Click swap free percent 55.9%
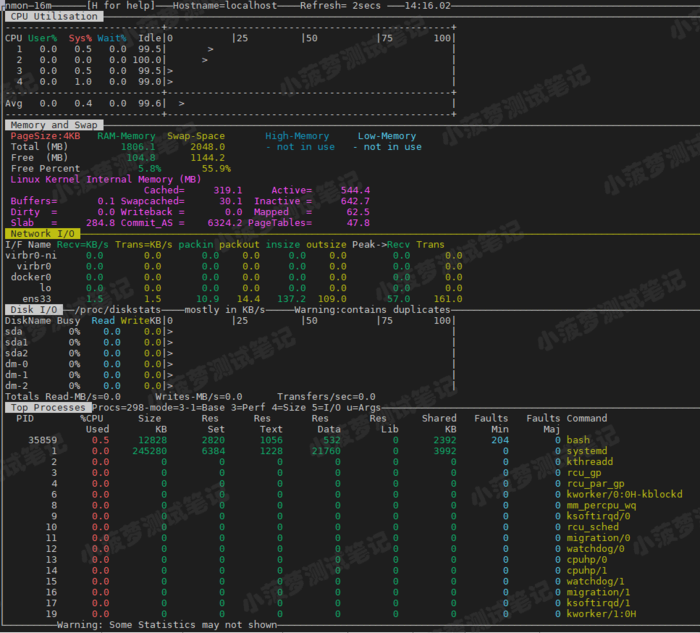Screen dimensions: 700x633 click(216, 169)
